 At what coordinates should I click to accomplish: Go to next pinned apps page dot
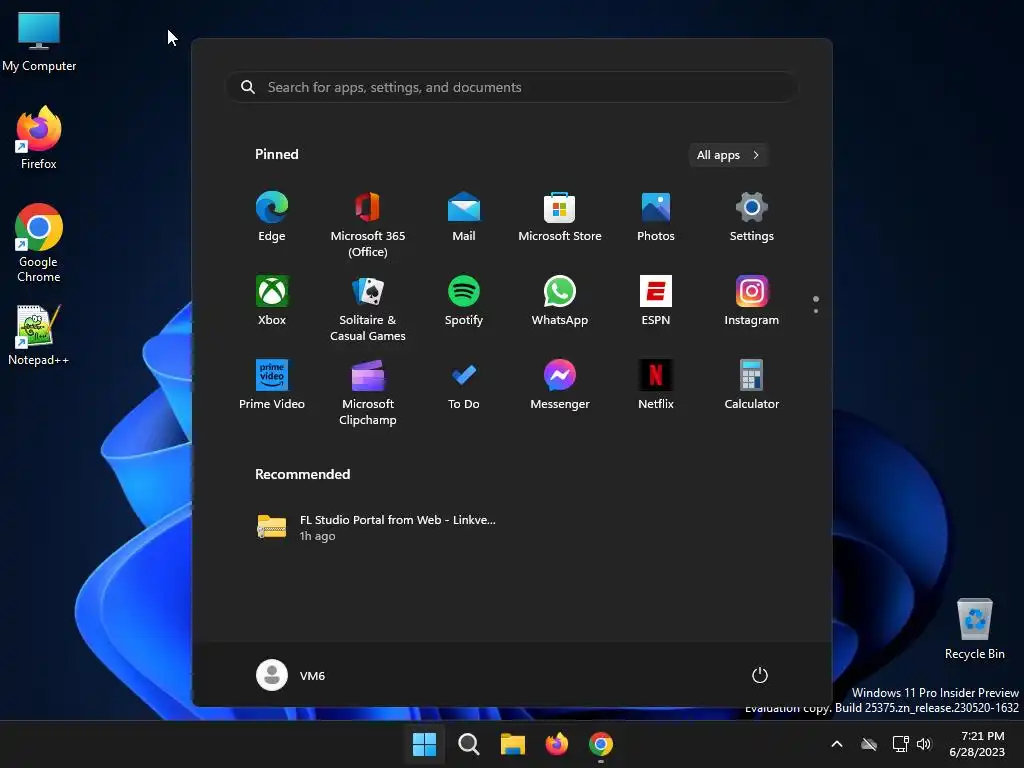[x=816, y=311]
